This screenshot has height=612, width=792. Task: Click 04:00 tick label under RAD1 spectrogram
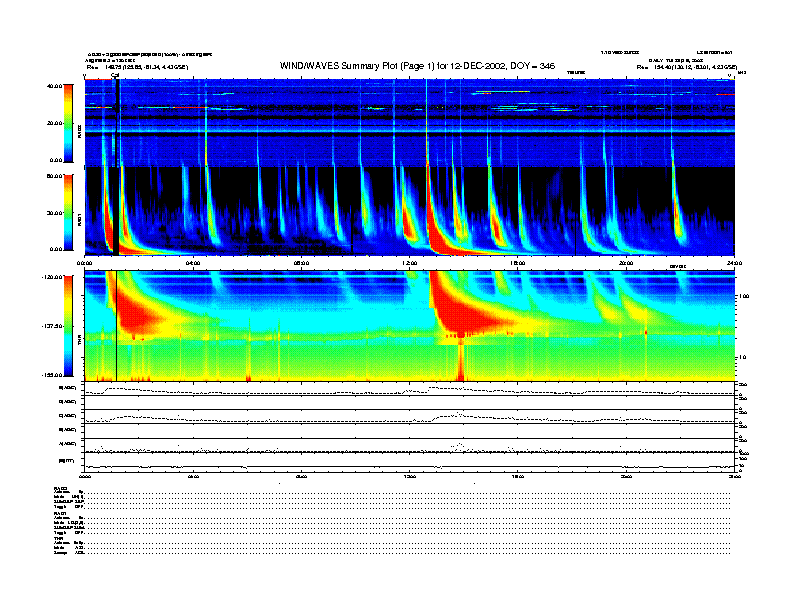pos(193,263)
